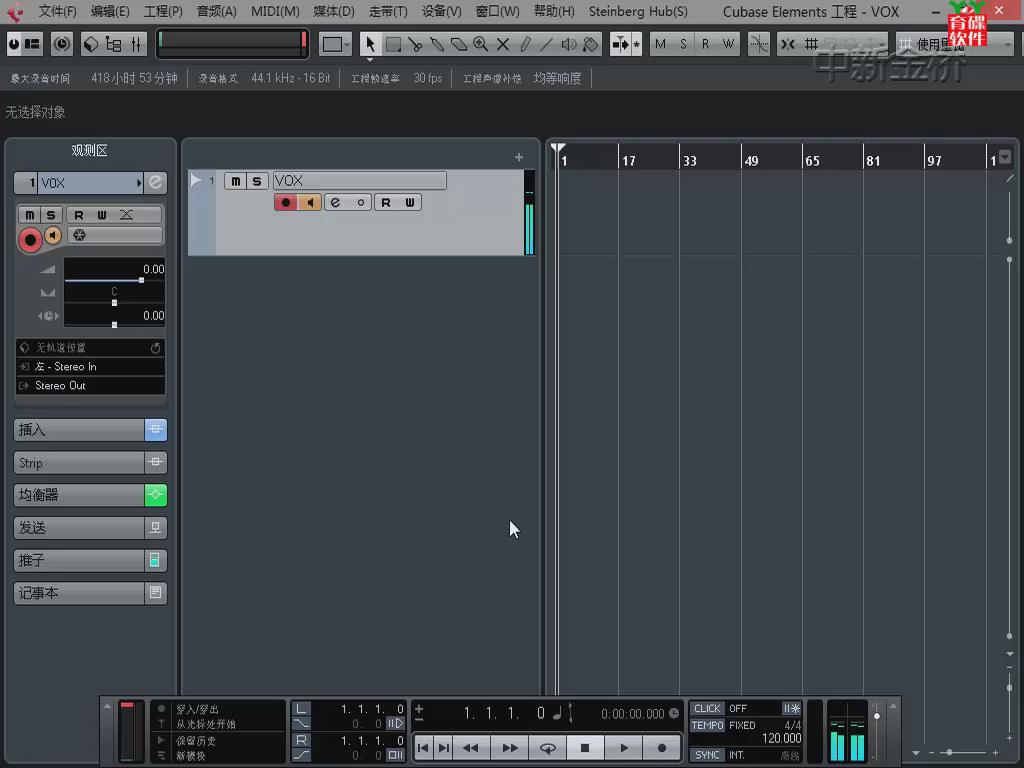This screenshot has width=1024, height=768.
Task: Click the Strip section icon
Action: click(x=155, y=462)
